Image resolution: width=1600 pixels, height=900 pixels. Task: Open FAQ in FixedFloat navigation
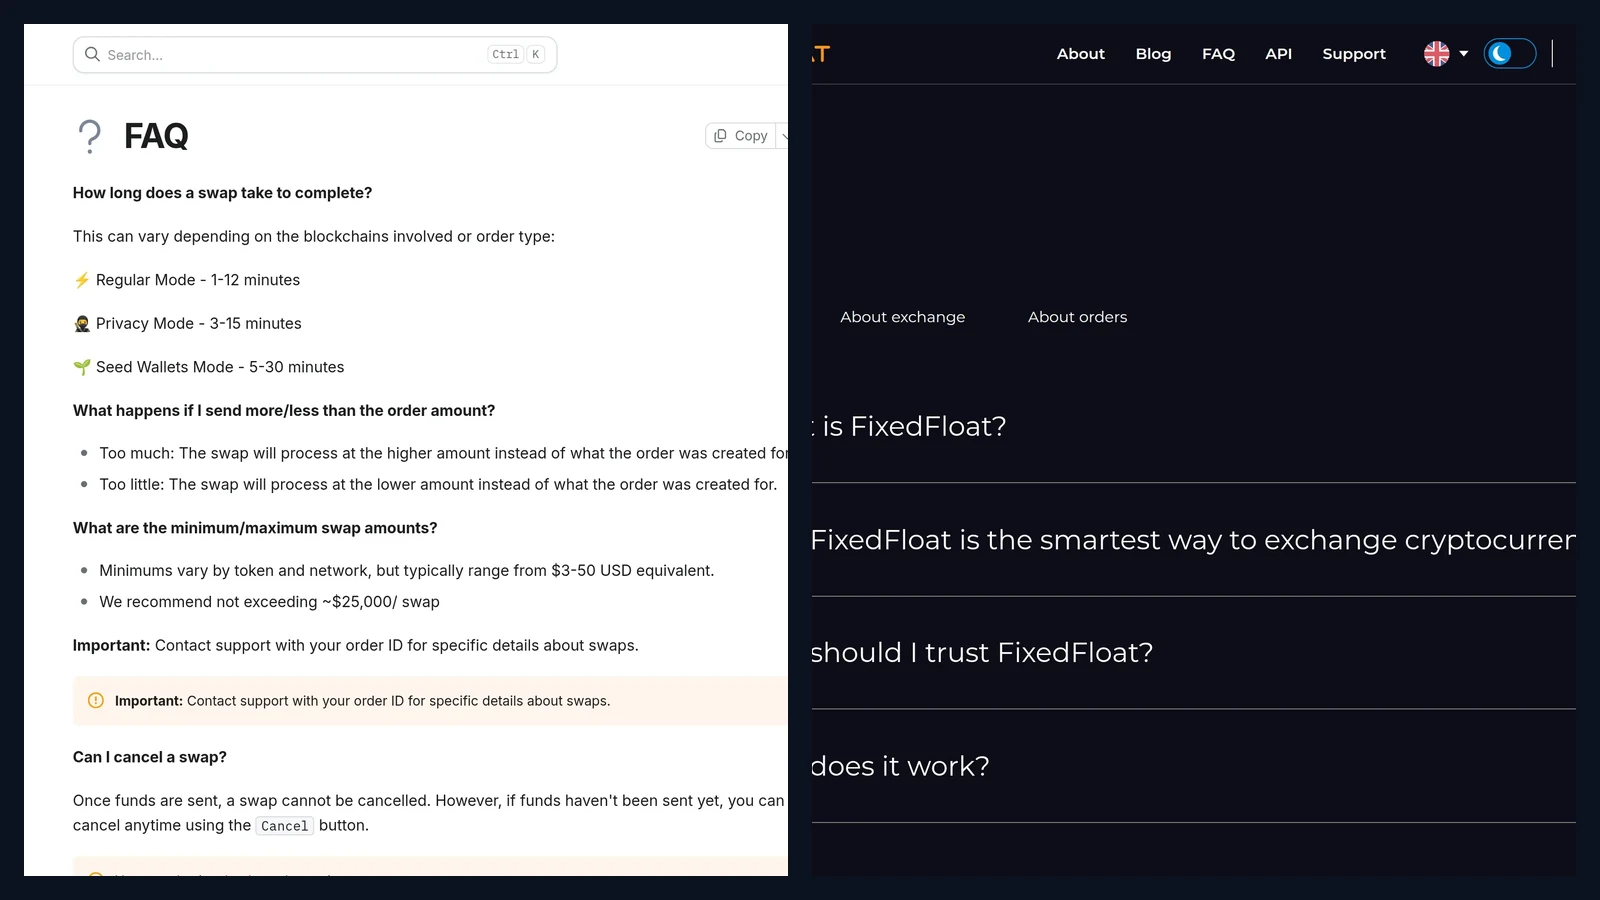(x=1218, y=54)
